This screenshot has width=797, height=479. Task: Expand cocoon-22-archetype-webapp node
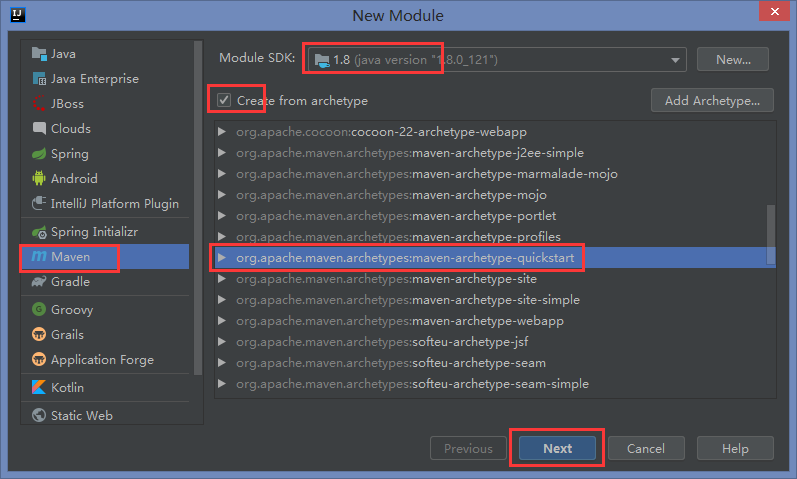222,132
